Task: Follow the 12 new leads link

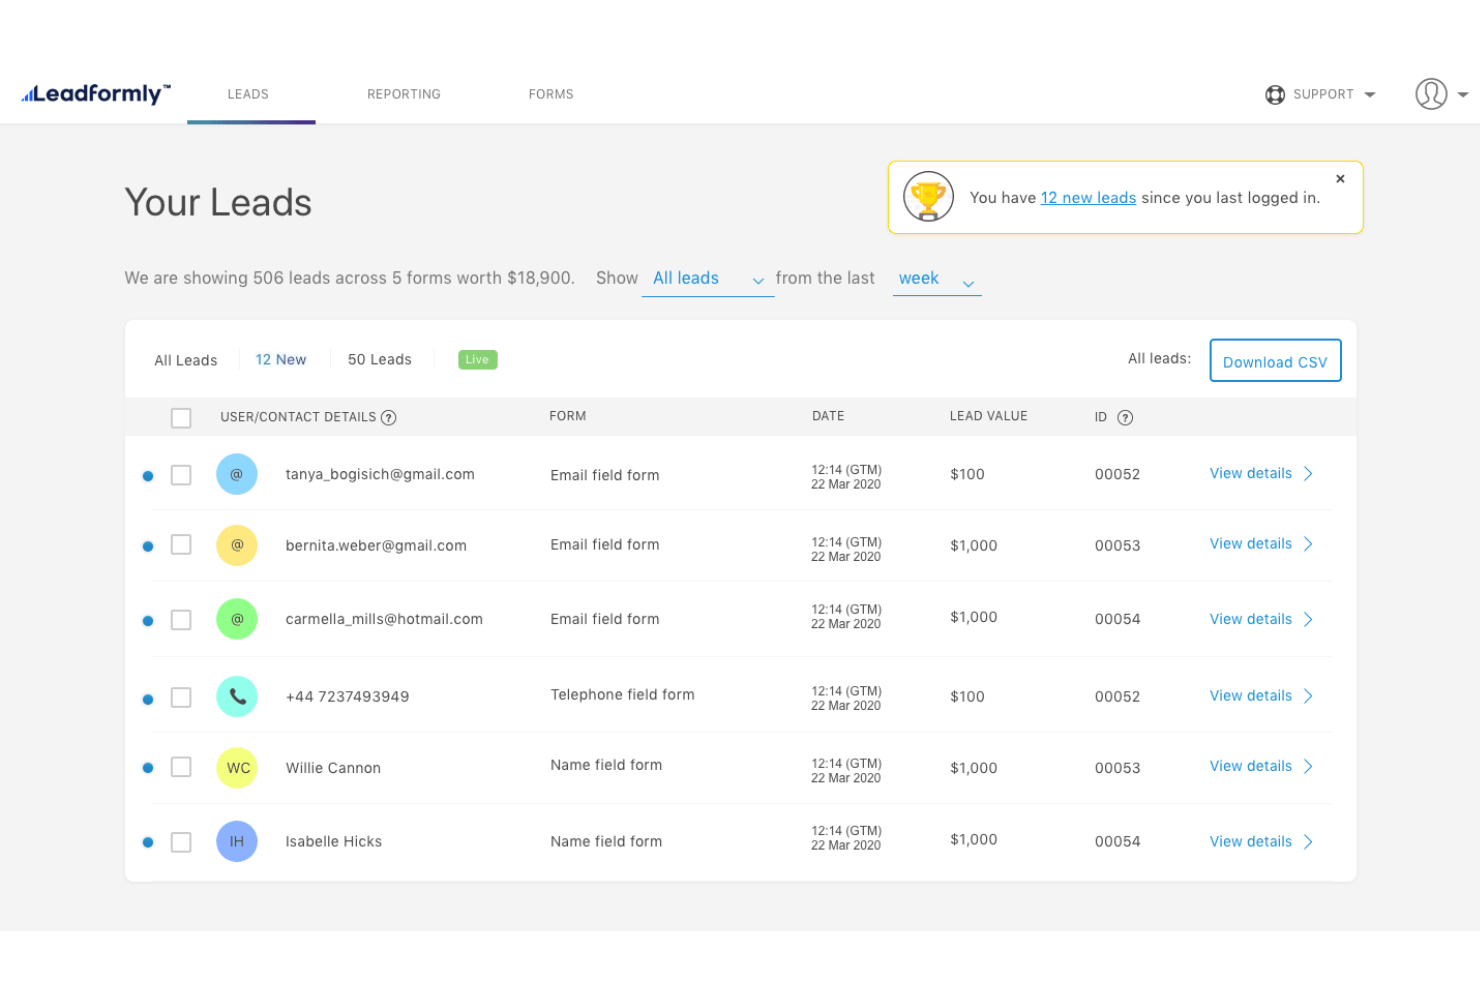Action: tap(1088, 197)
